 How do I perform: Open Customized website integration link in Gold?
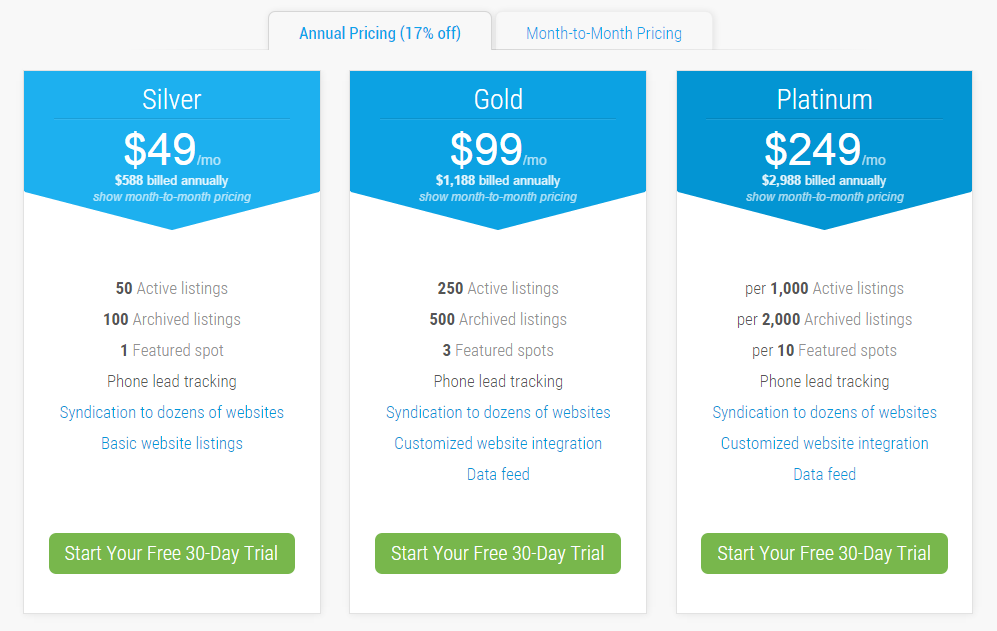[497, 443]
